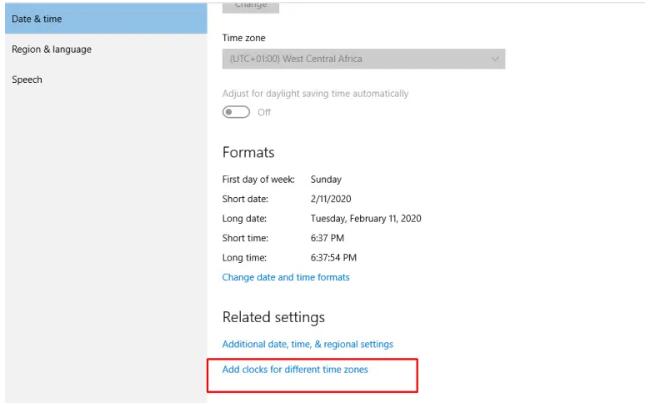The image size is (655, 404).
Task: Click the short date value 2/11/2020
Action: (x=332, y=199)
